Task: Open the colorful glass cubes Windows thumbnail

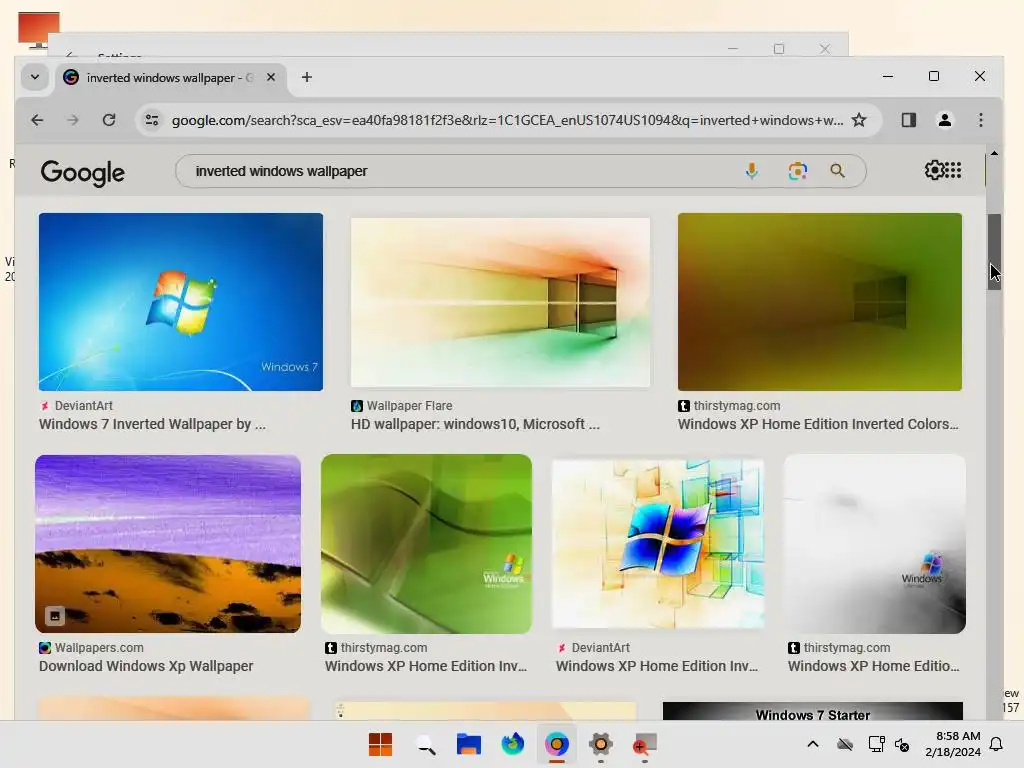Action: click(x=658, y=544)
